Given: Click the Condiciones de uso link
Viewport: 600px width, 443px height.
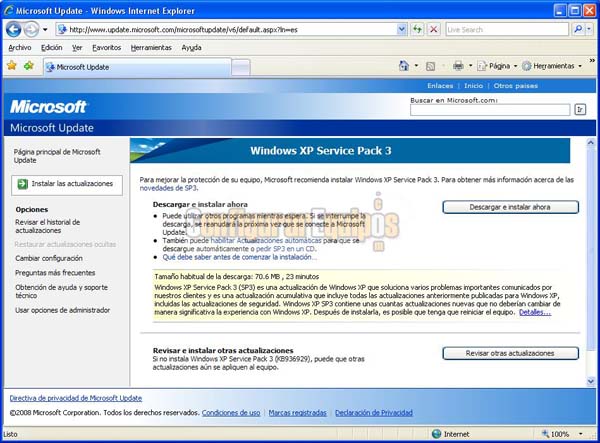Looking at the screenshot, I should (231, 412).
